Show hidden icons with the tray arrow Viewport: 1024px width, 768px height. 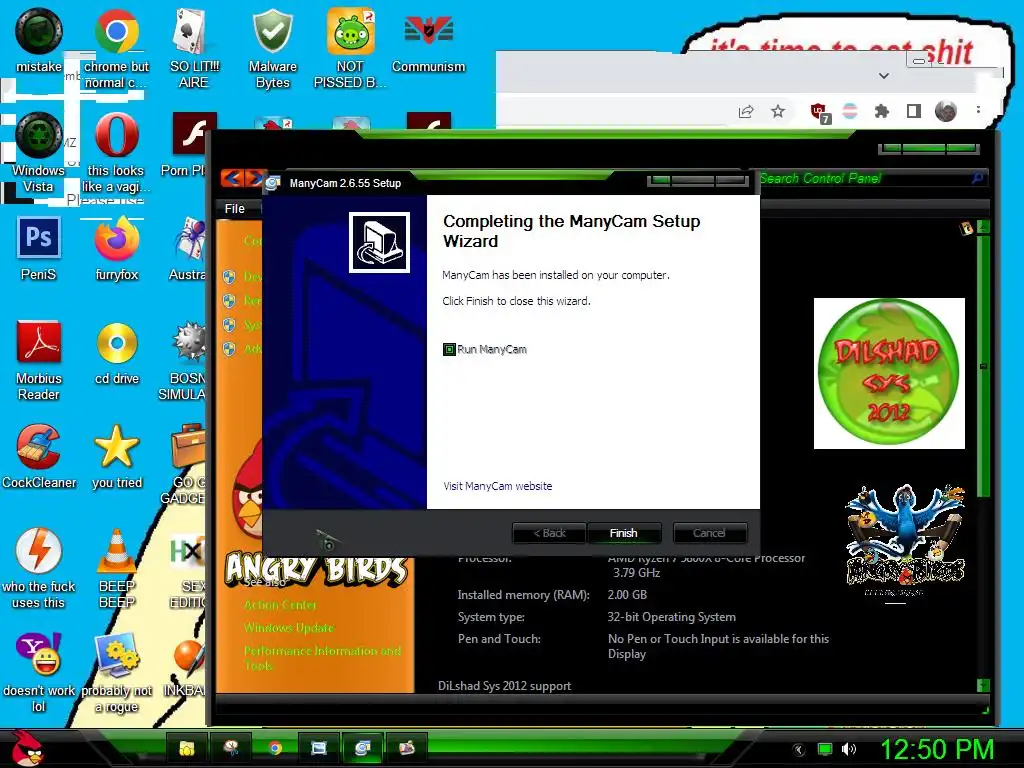click(x=798, y=750)
